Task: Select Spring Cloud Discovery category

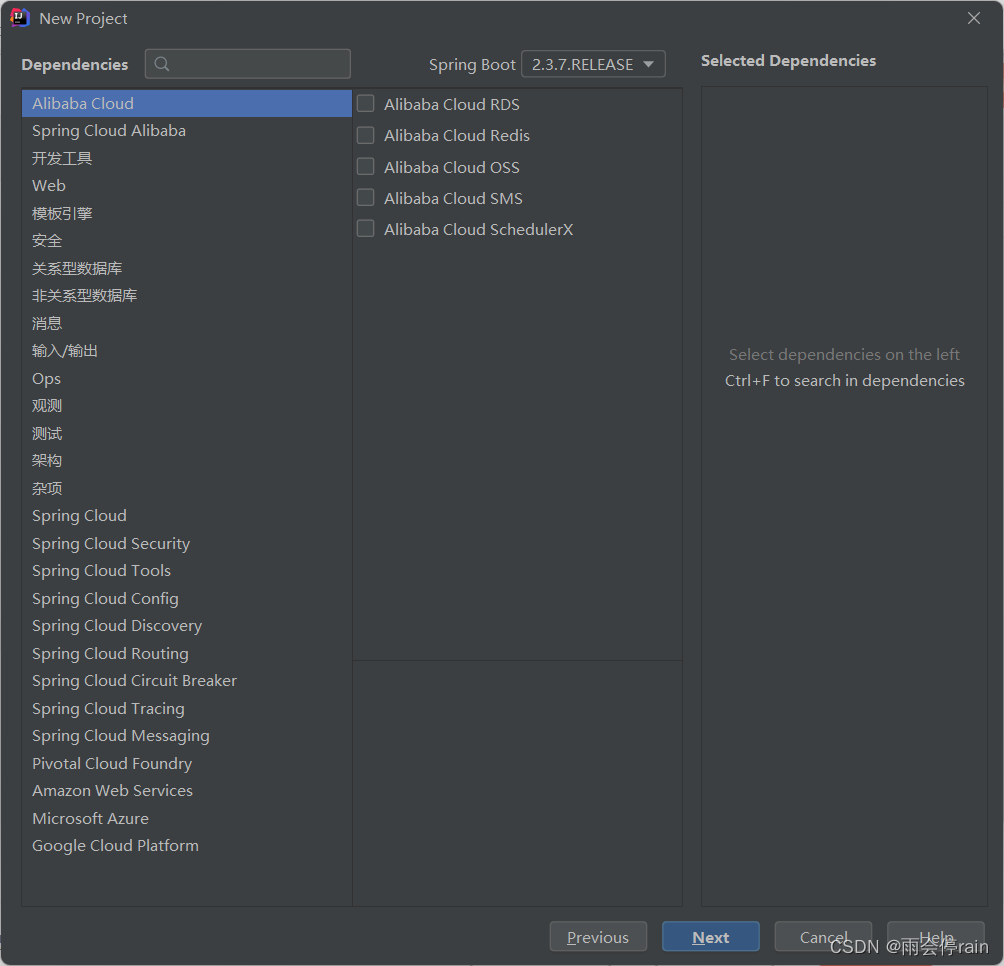Action: point(186,626)
